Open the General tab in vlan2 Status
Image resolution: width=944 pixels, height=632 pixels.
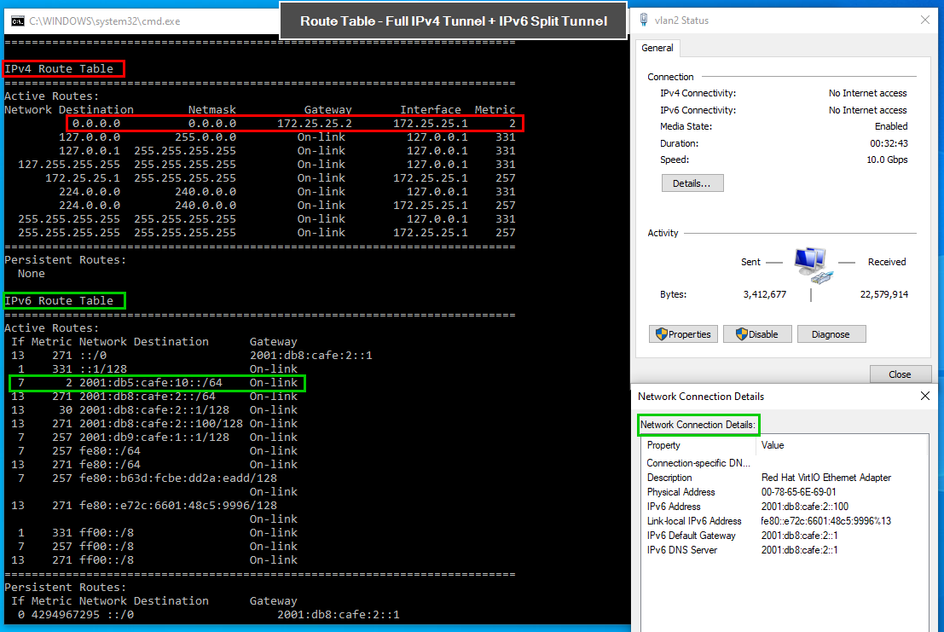pos(657,48)
